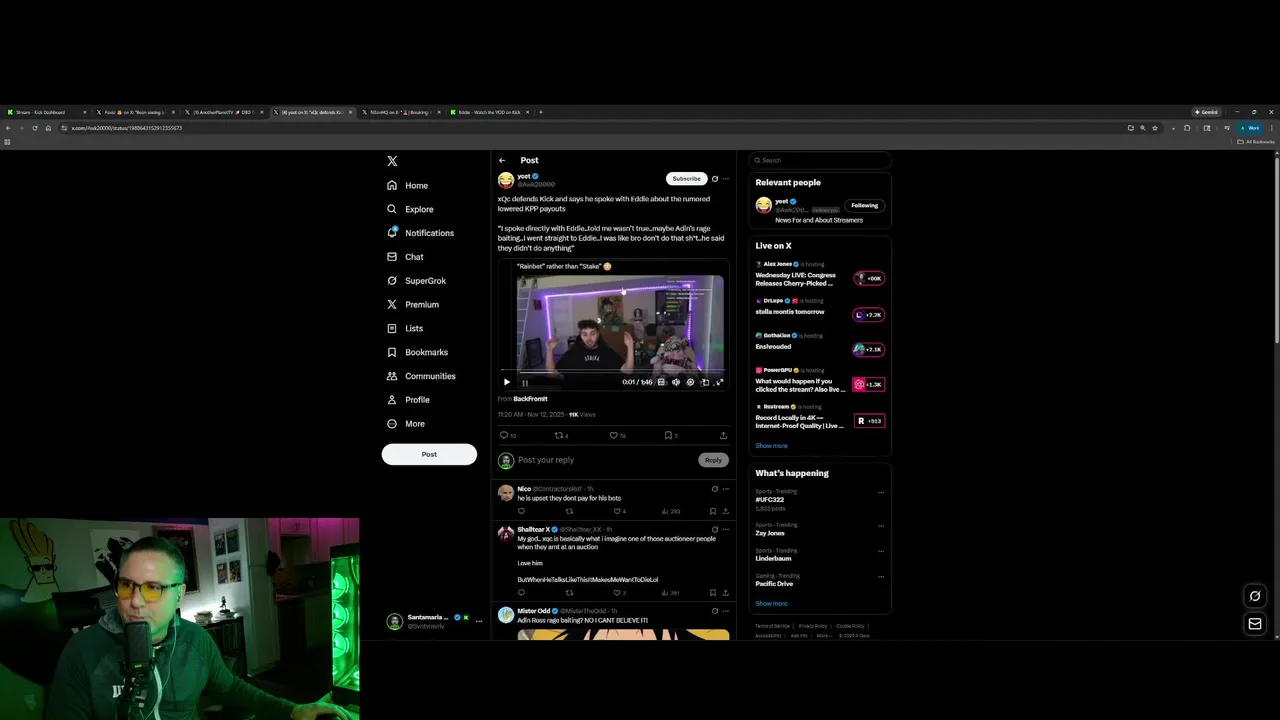
Task: Pause the embedded video
Action: tap(525, 382)
